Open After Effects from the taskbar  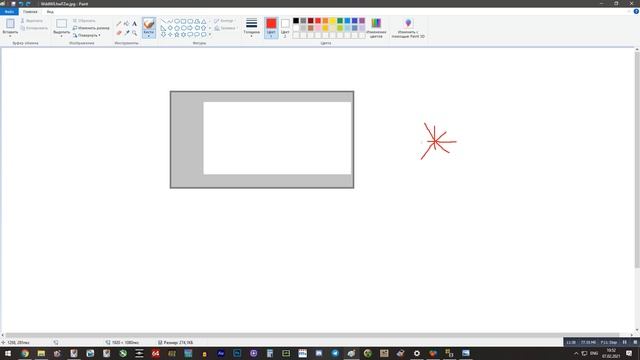(221, 353)
